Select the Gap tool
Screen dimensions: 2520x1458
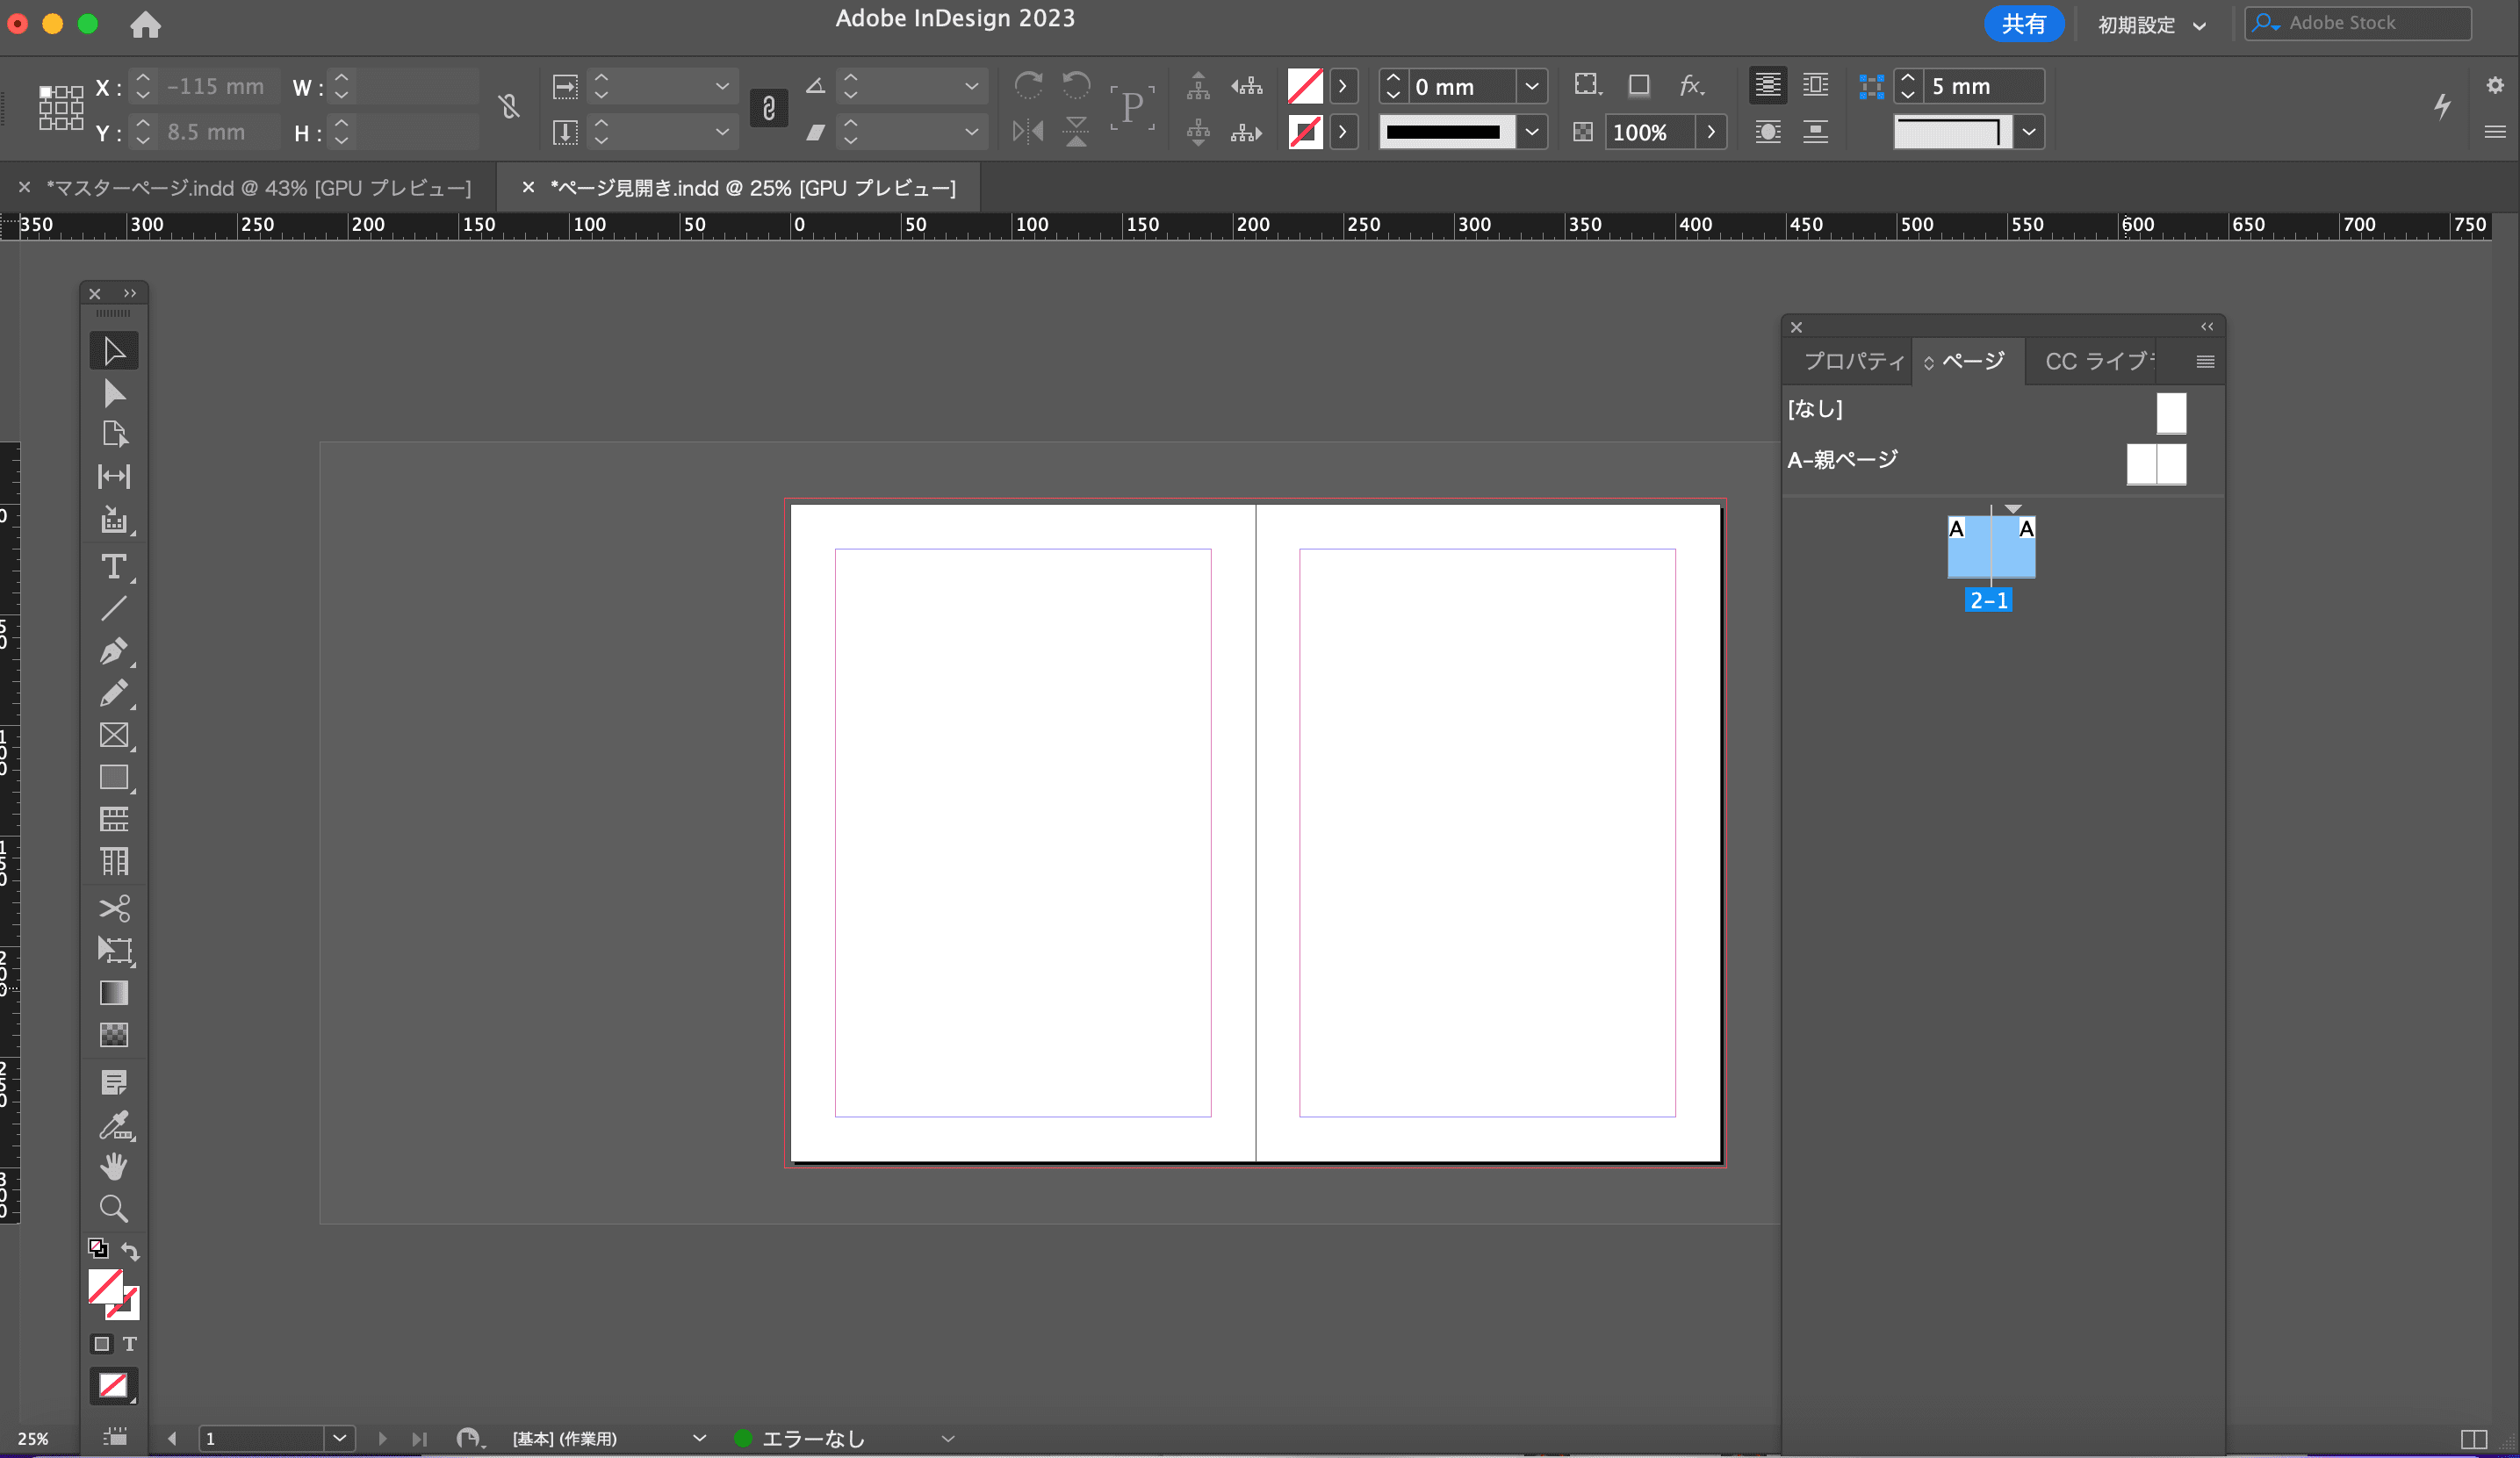tap(114, 476)
